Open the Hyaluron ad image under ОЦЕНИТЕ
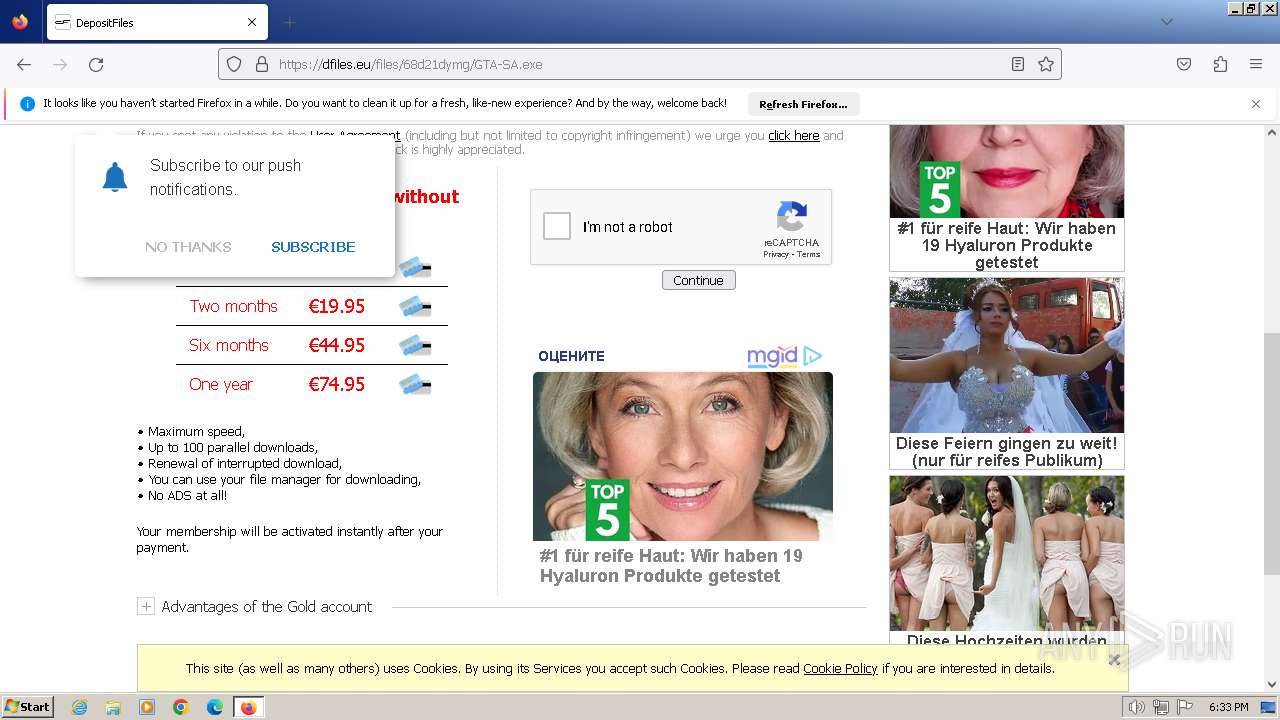This screenshot has width=1280, height=720. click(x=683, y=456)
